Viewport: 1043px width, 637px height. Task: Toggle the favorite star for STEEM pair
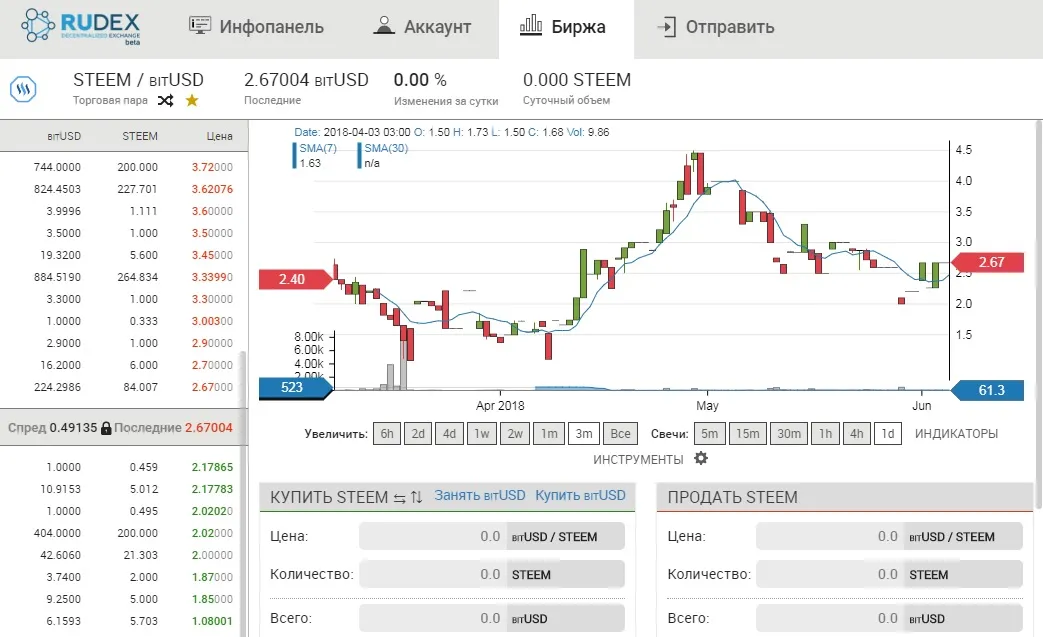tap(192, 100)
